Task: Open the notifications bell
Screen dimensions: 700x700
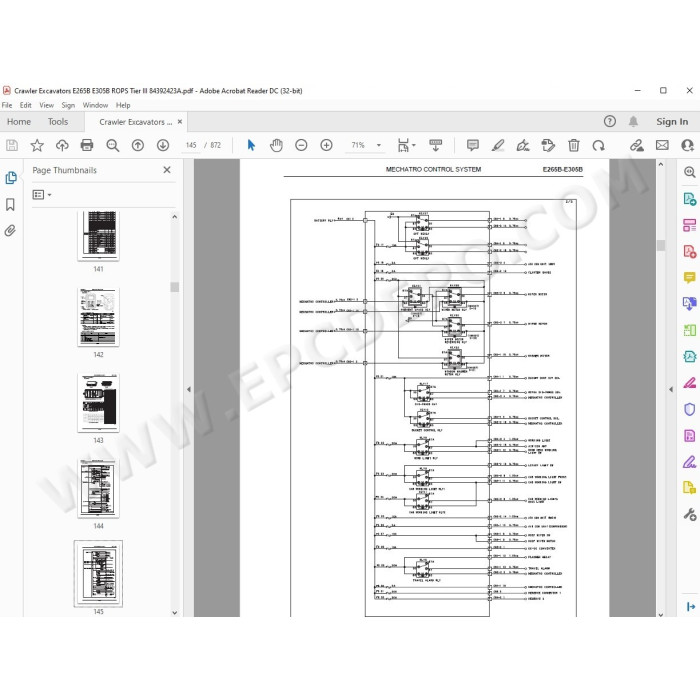Action: pyautogui.click(x=633, y=121)
